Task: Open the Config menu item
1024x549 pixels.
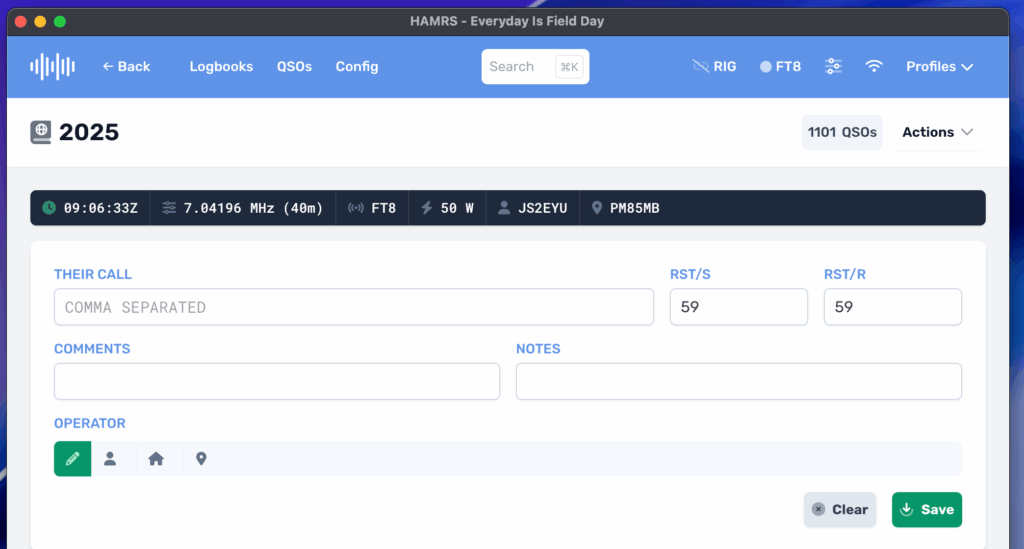Action: (x=357, y=67)
